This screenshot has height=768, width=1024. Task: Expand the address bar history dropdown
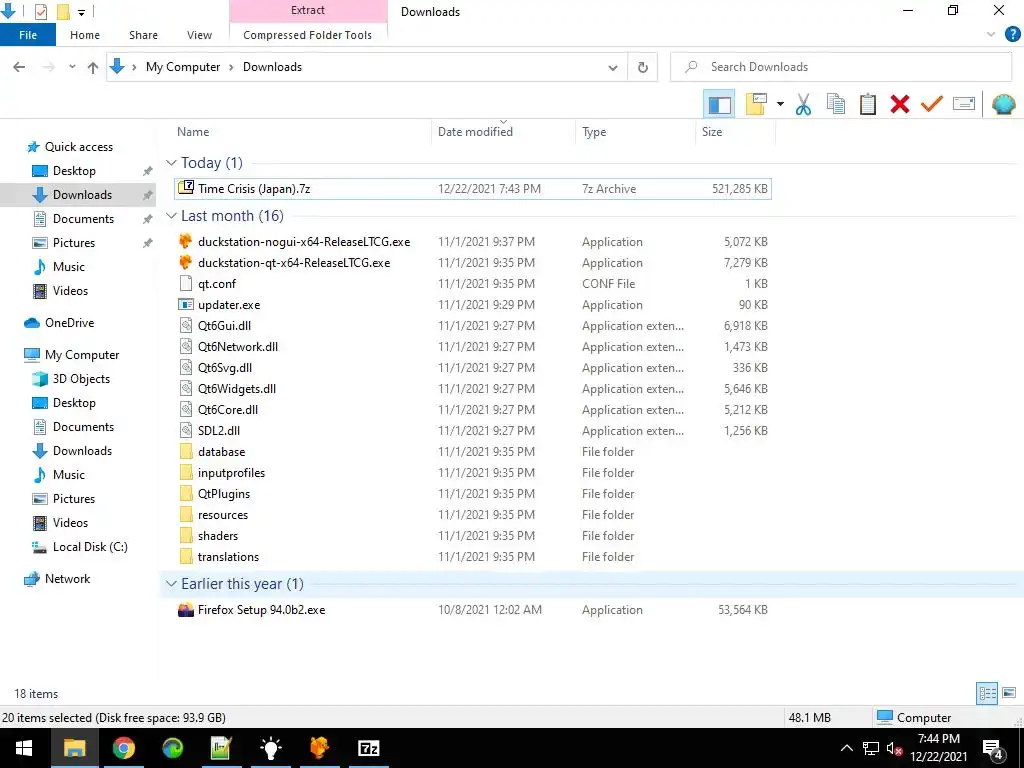coord(613,67)
